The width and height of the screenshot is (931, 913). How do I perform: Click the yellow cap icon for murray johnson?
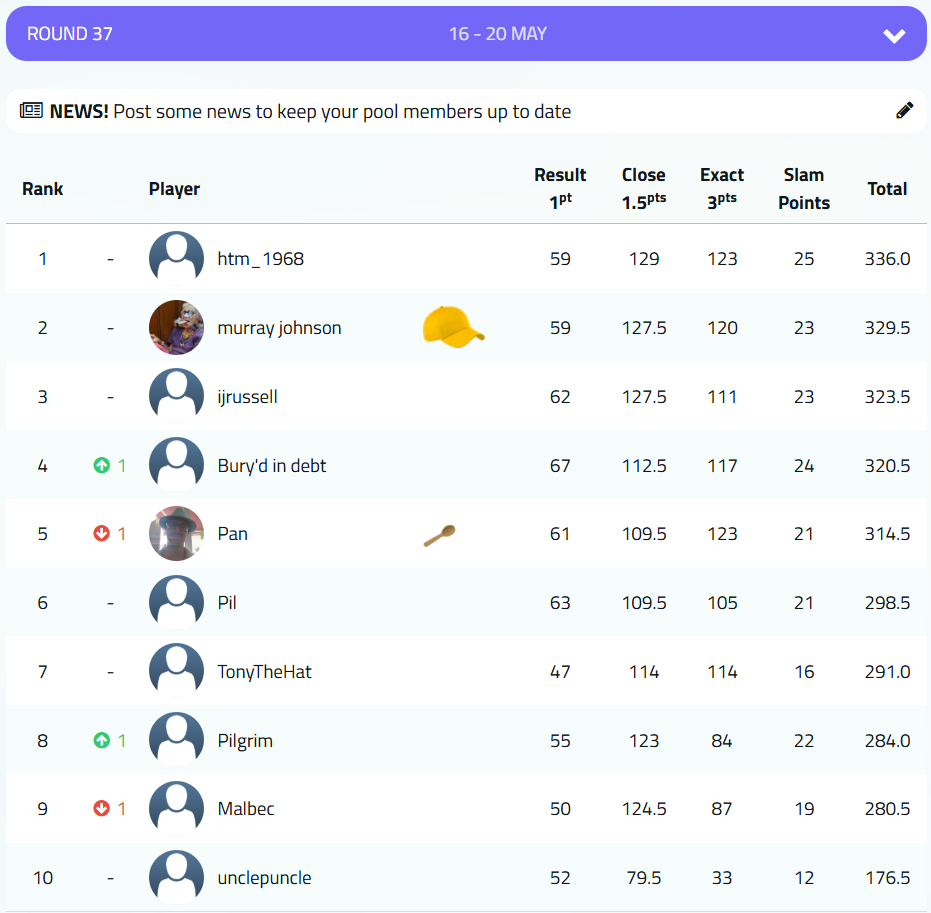(x=453, y=328)
